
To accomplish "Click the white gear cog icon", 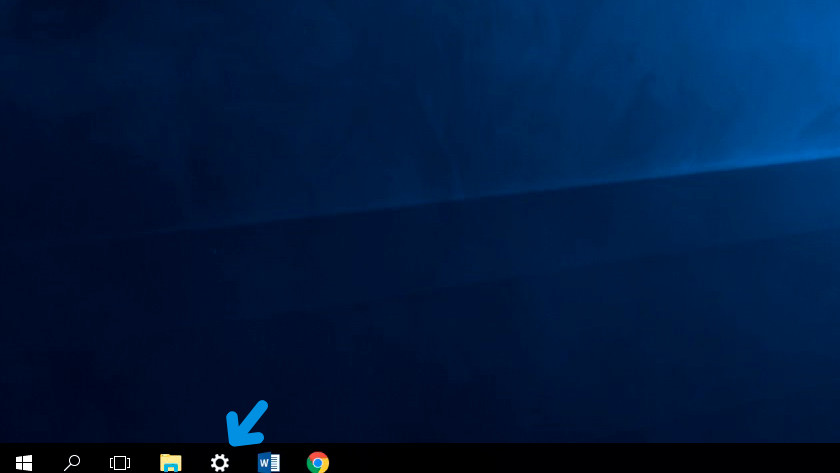I will click(219, 462).
